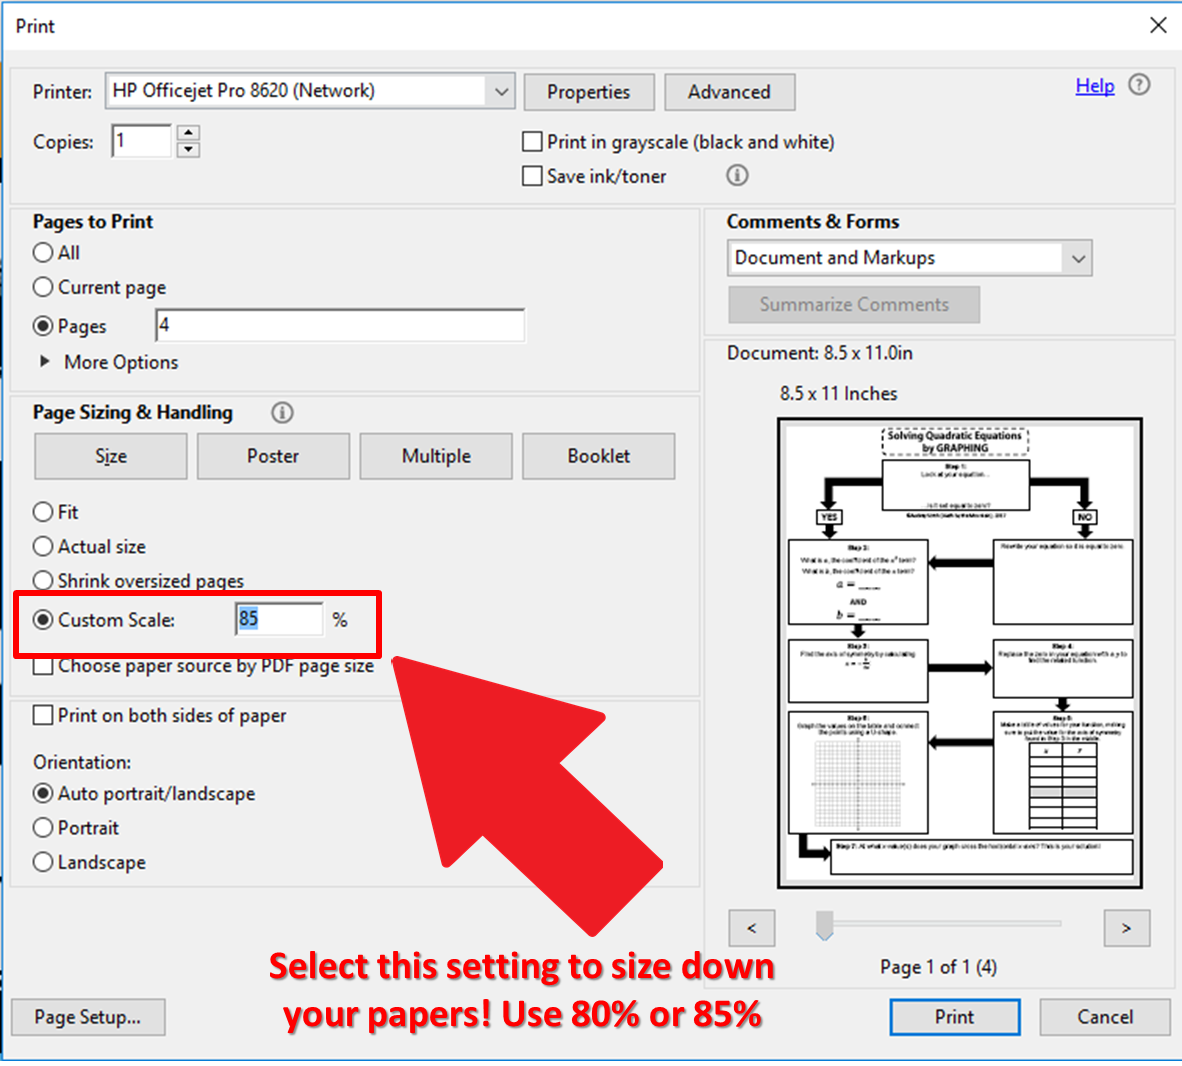This screenshot has width=1182, height=1066.
Task: Open the Help link
Action: 1094,86
